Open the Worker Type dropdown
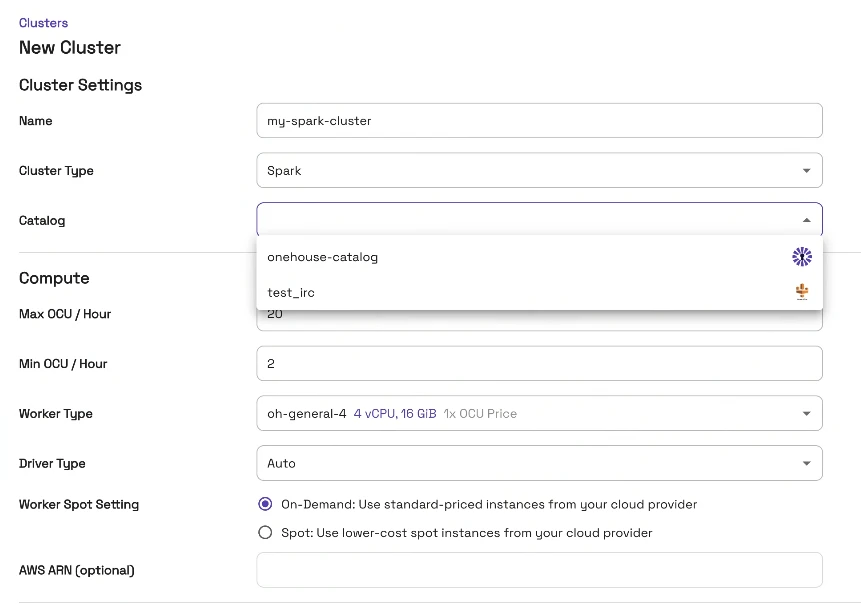The height and width of the screenshot is (604, 861). pyautogui.click(x=539, y=413)
